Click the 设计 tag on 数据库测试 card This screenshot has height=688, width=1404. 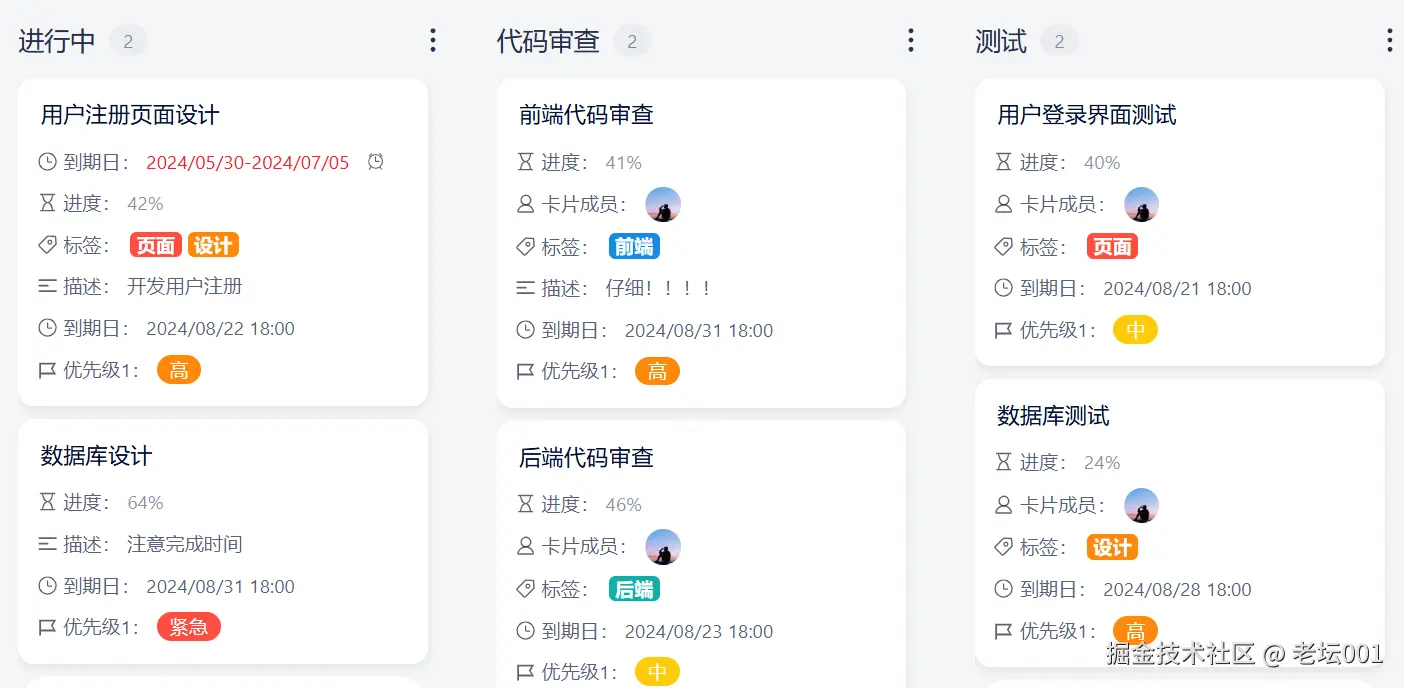(1112, 547)
